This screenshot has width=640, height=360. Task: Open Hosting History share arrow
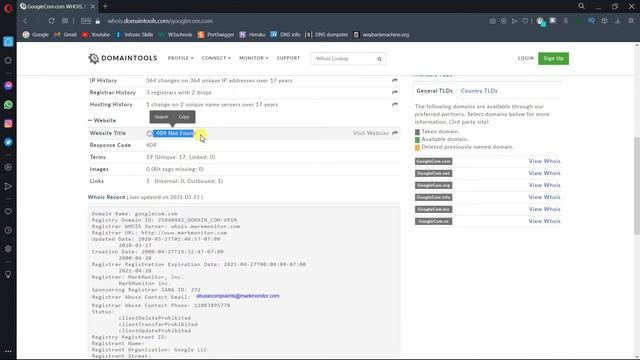click(395, 104)
